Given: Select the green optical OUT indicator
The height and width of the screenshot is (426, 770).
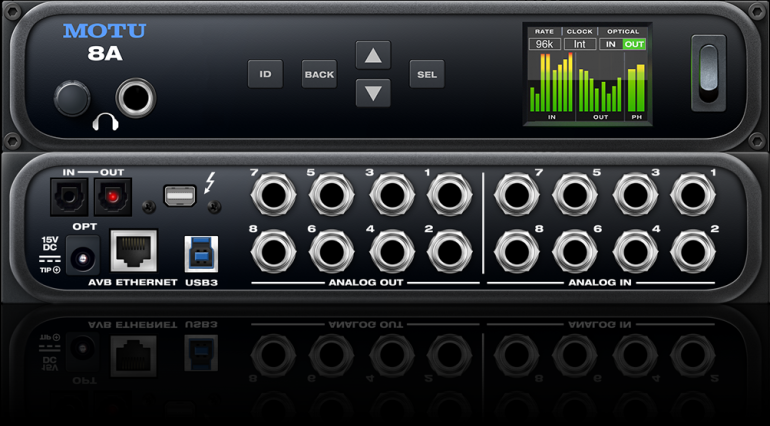Looking at the screenshot, I should point(634,45).
